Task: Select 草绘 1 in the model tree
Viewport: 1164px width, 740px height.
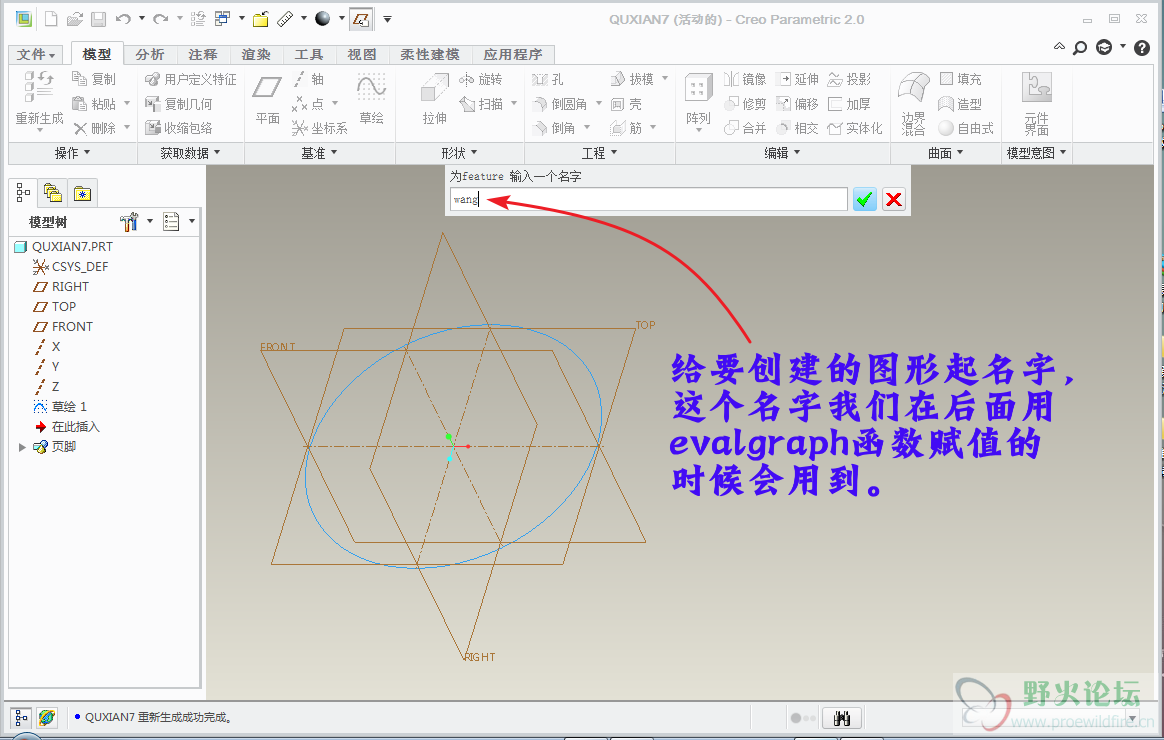Action: pos(60,407)
